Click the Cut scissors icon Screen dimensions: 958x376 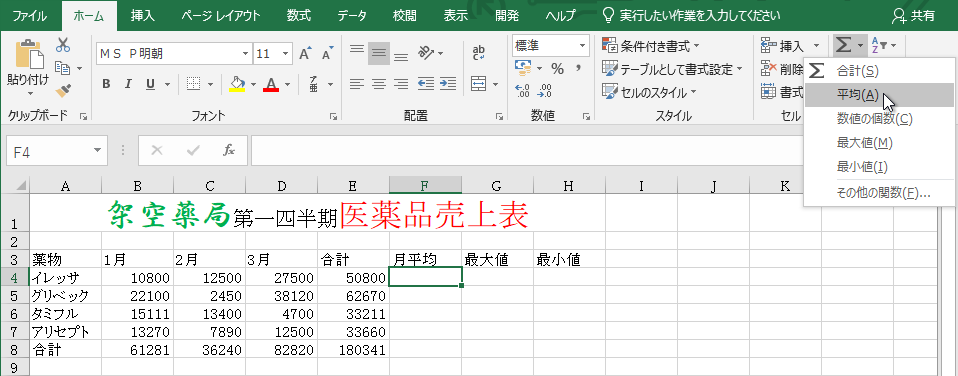[63, 45]
